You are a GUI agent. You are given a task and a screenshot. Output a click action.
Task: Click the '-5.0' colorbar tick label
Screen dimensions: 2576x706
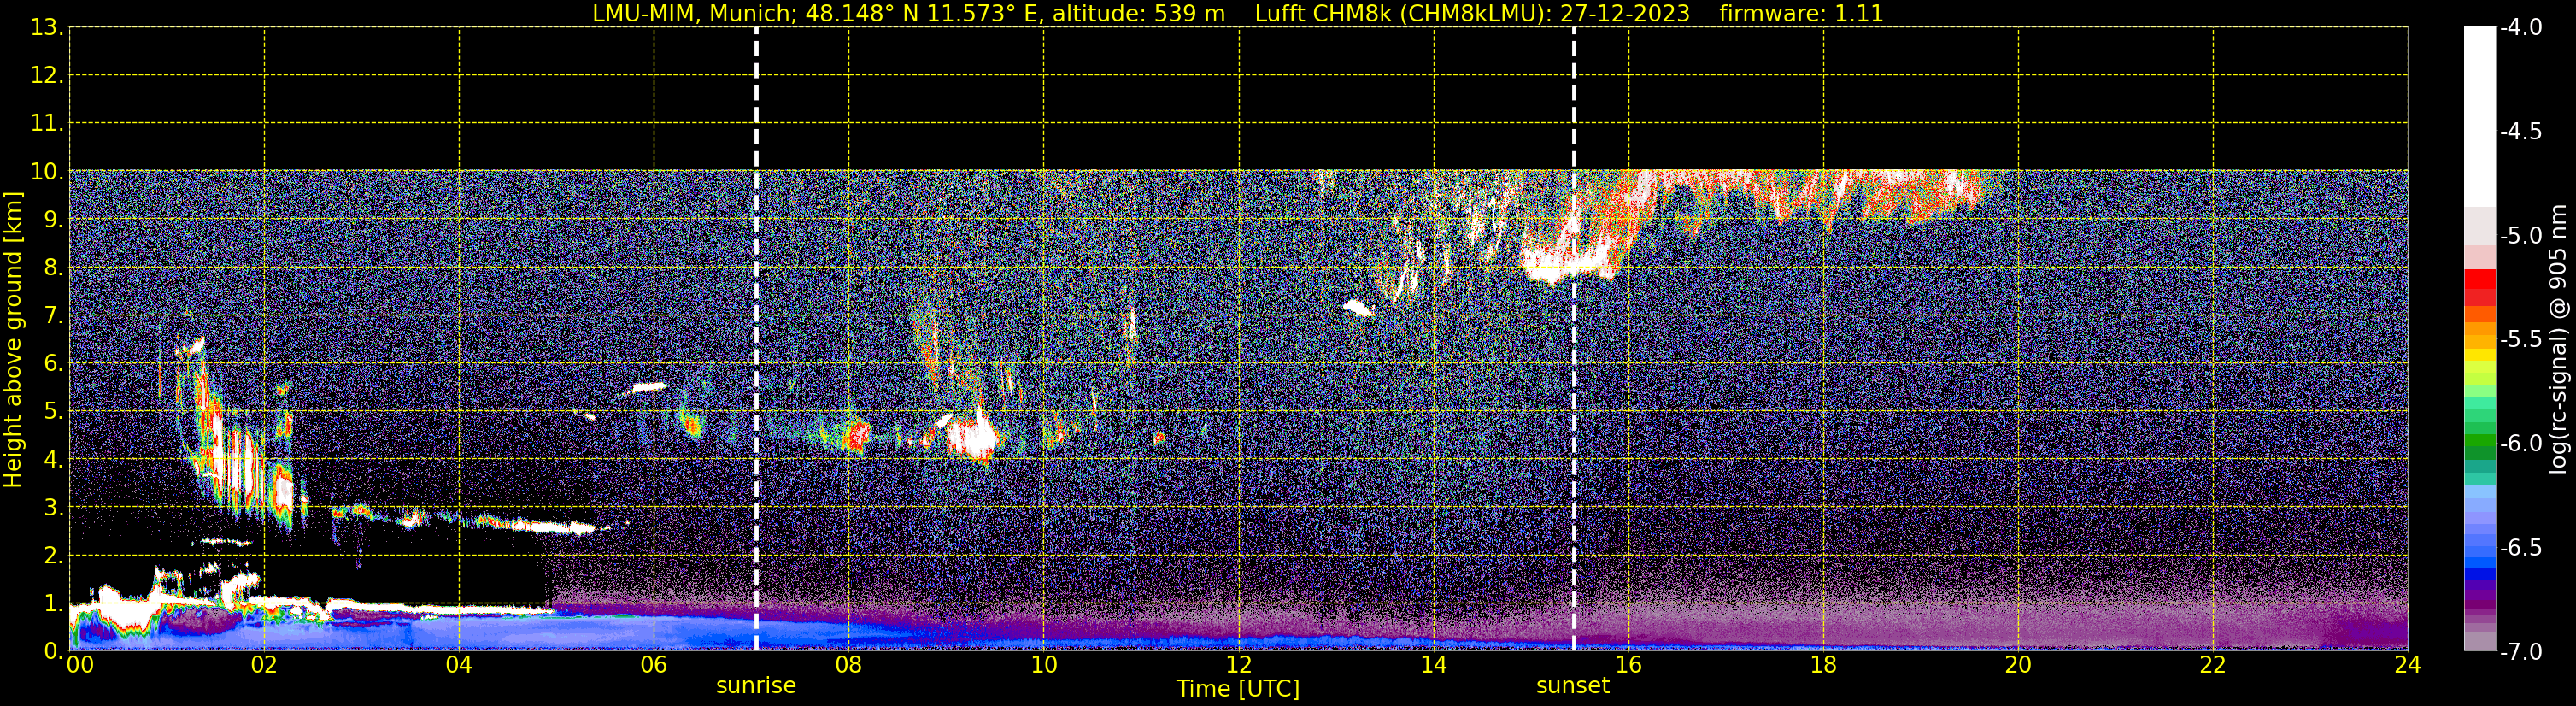2521,236
